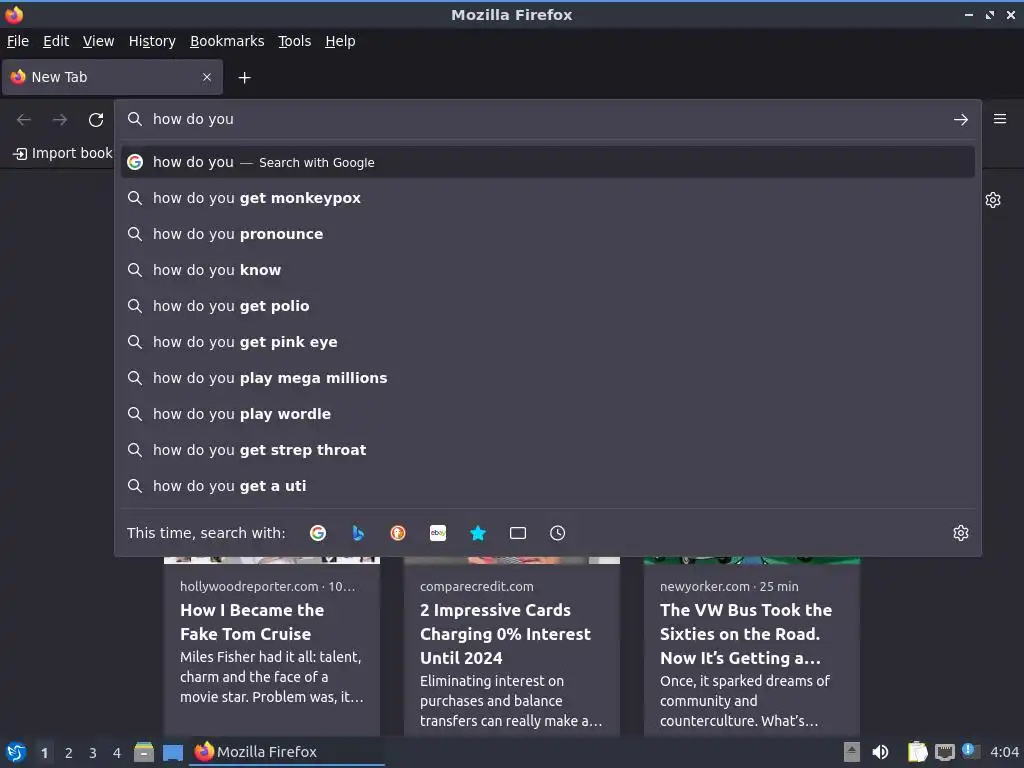Search this time with Google icon
Screen dimensions: 1024x768
pos(317,533)
